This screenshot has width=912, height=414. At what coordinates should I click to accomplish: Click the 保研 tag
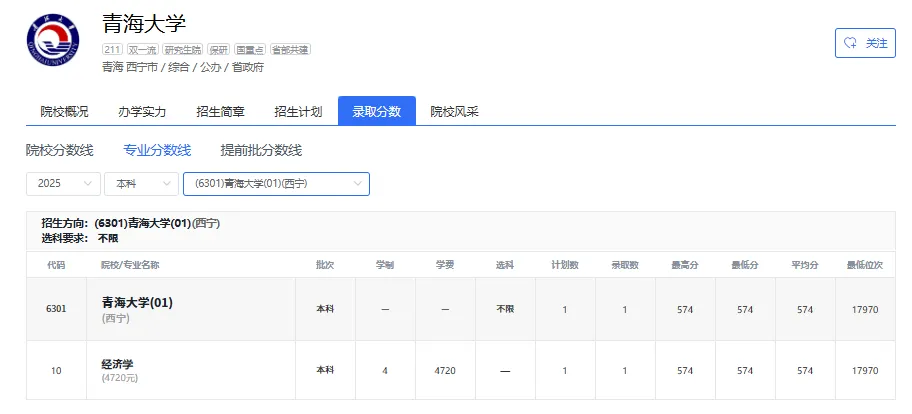tap(220, 50)
